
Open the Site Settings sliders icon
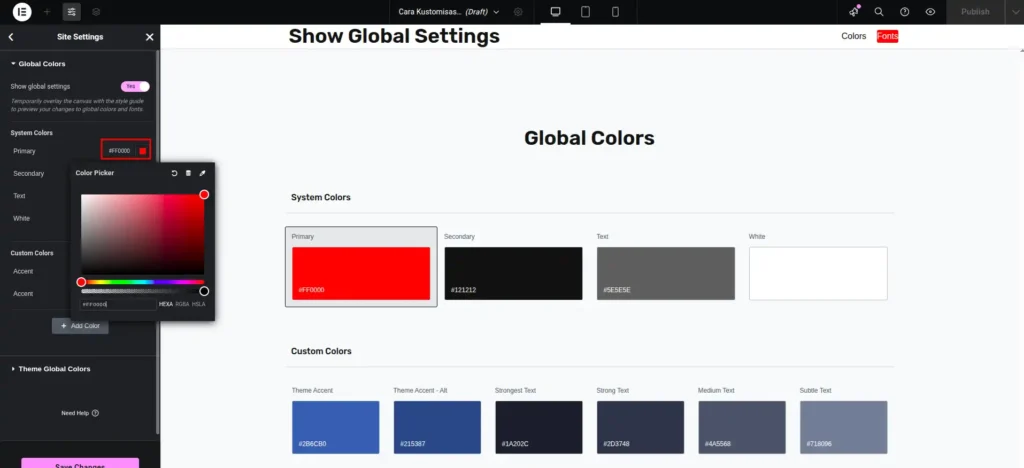(x=72, y=12)
